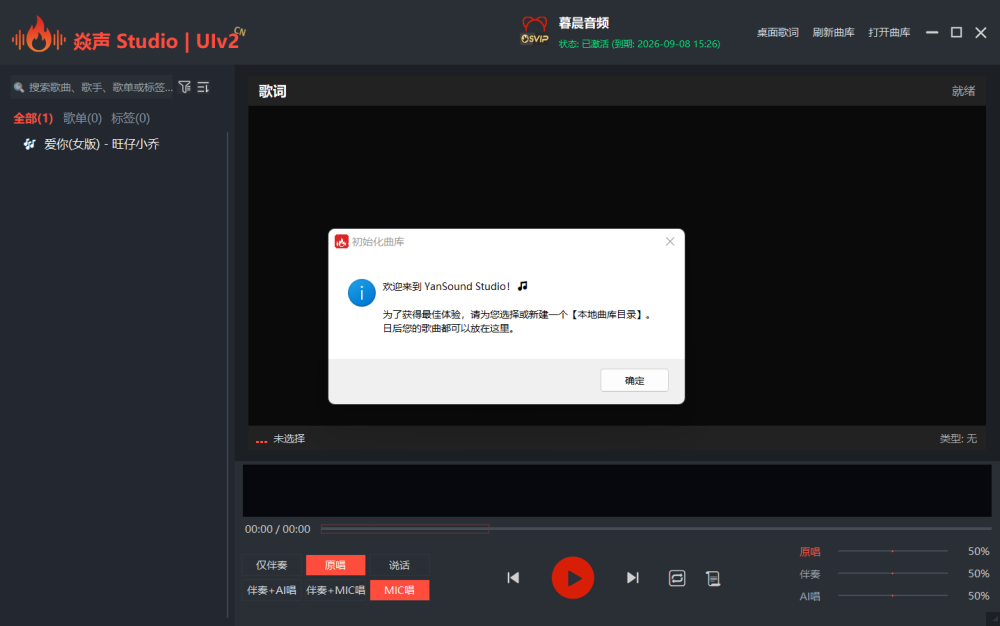The image size is (1000, 626).
Task: Open 桌面歌词 desktop lyrics
Action: click(x=777, y=33)
